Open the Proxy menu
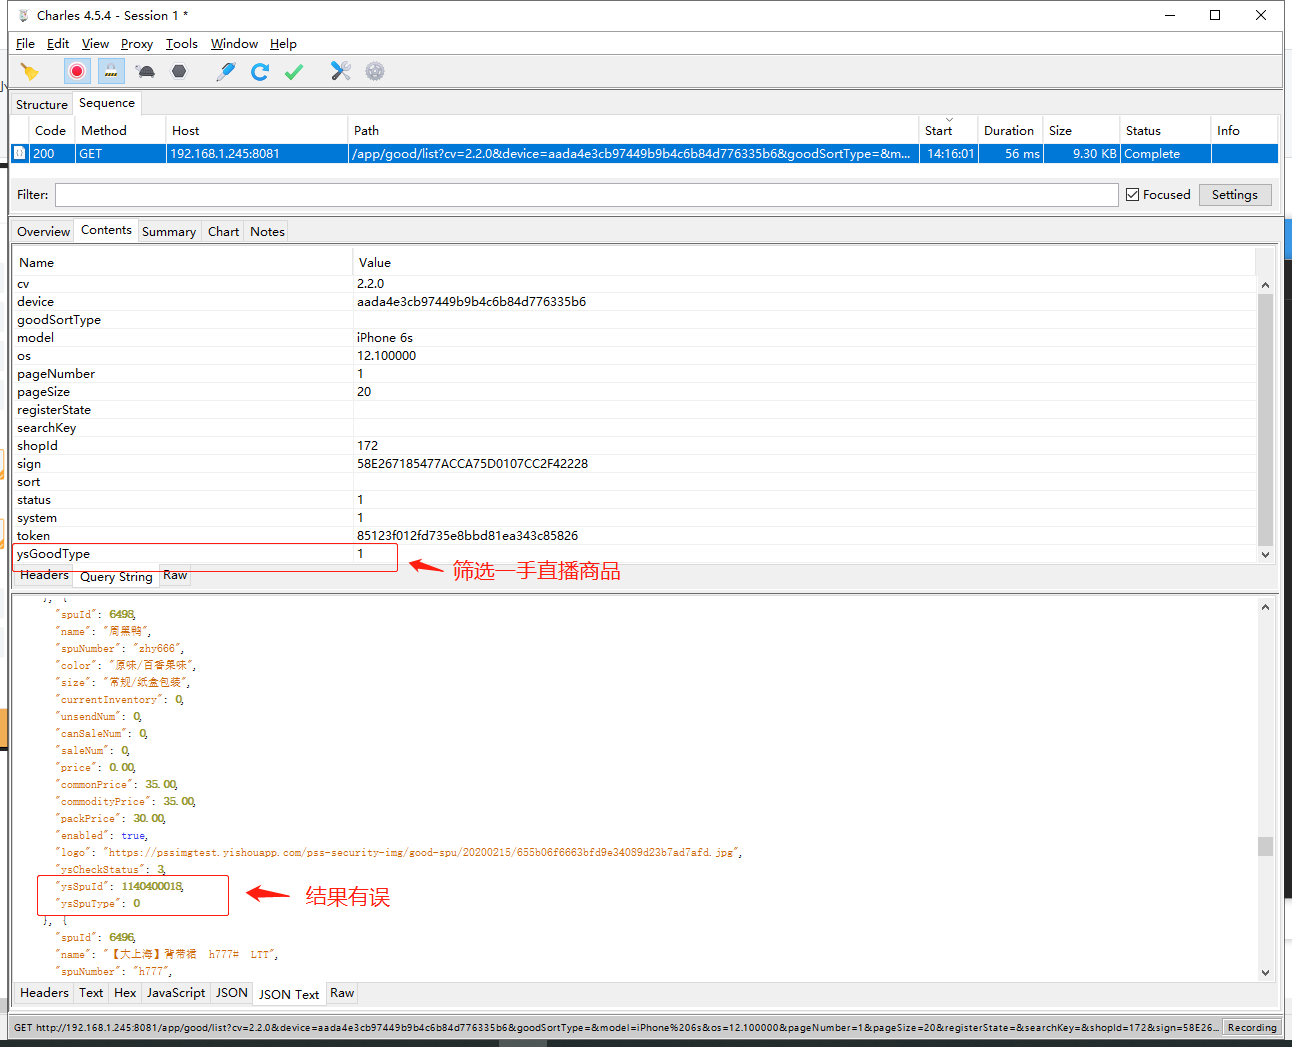This screenshot has height=1047, width=1292. (x=137, y=44)
